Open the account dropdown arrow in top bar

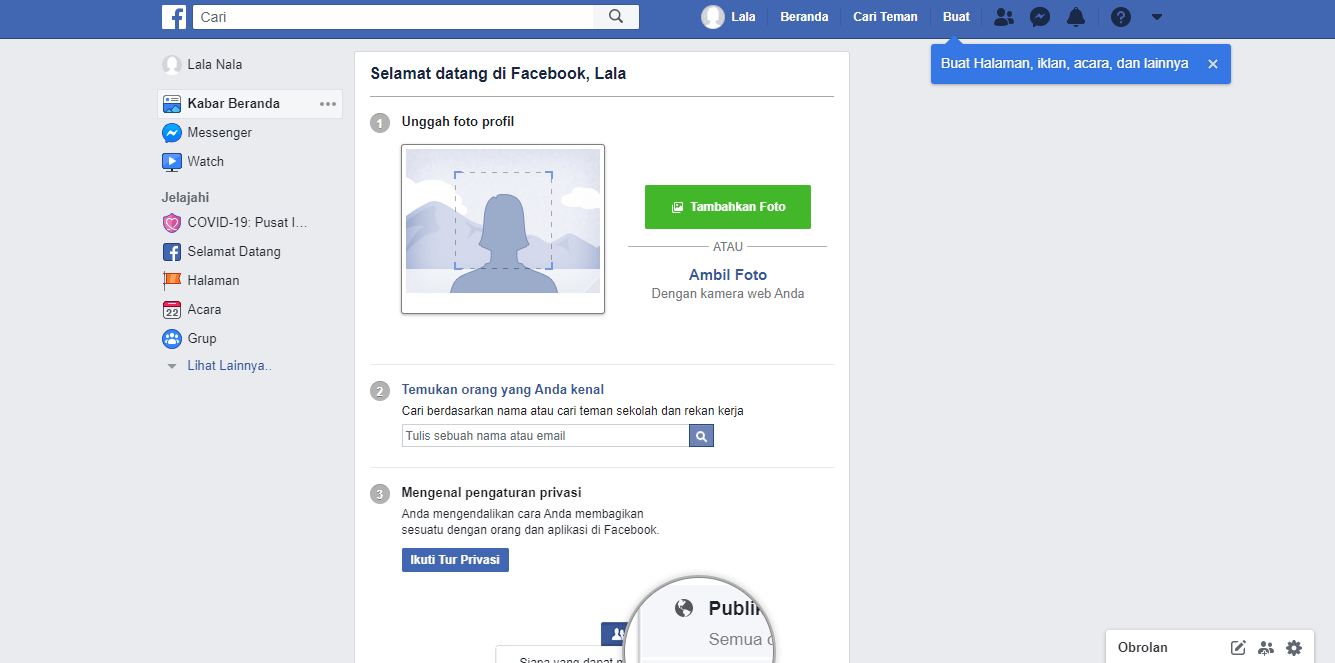click(x=1157, y=17)
